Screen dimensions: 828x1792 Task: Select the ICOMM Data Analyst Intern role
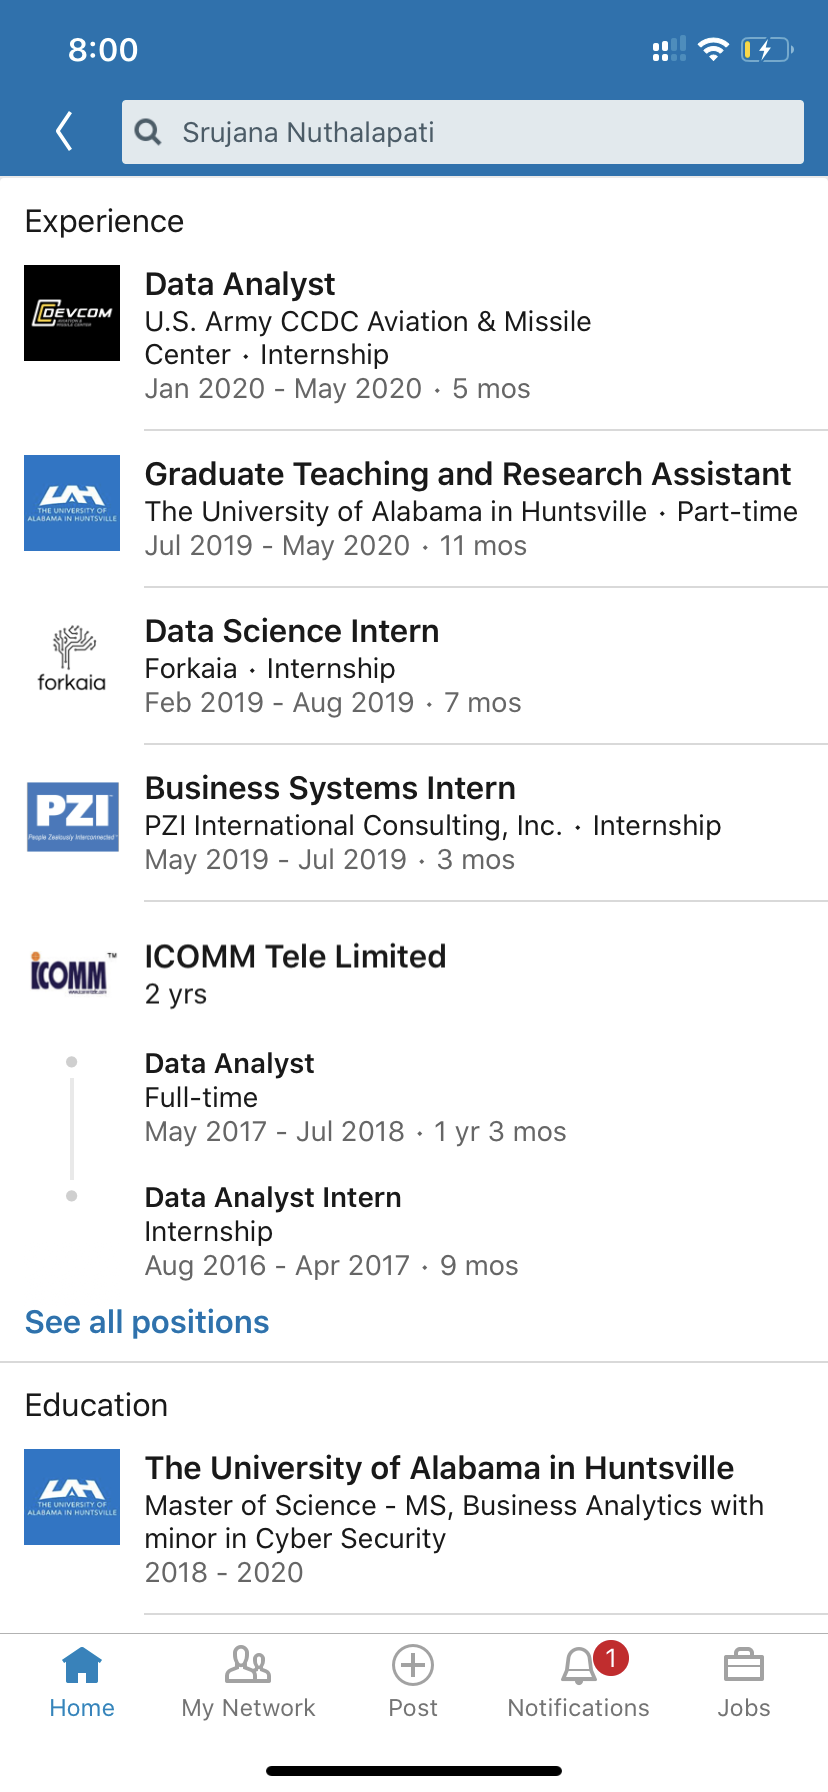coord(273,1197)
